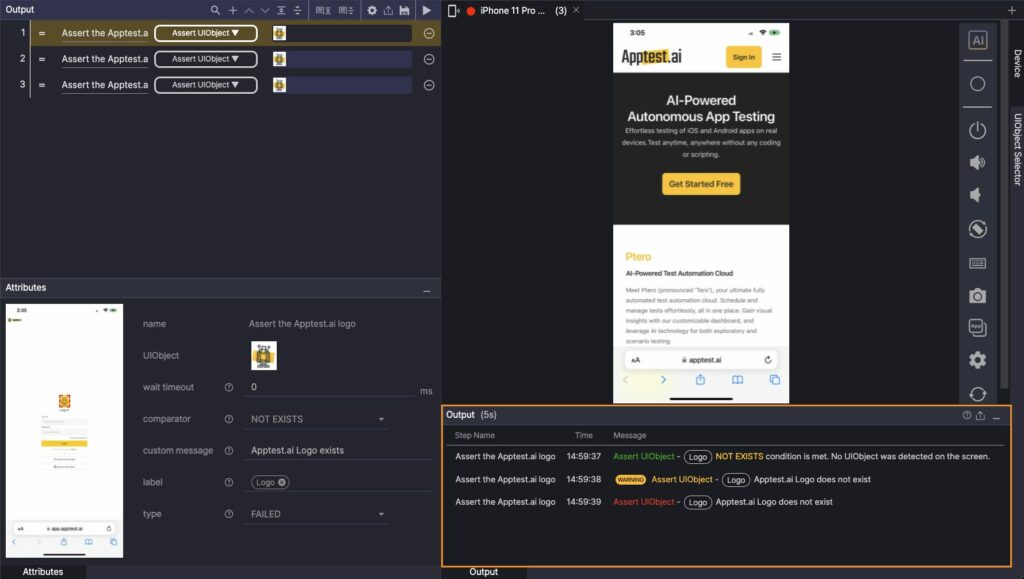The image size is (1024, 579).
Task: Open the comparator NOT EXISTS dropdown
Action: click(318, 419)
